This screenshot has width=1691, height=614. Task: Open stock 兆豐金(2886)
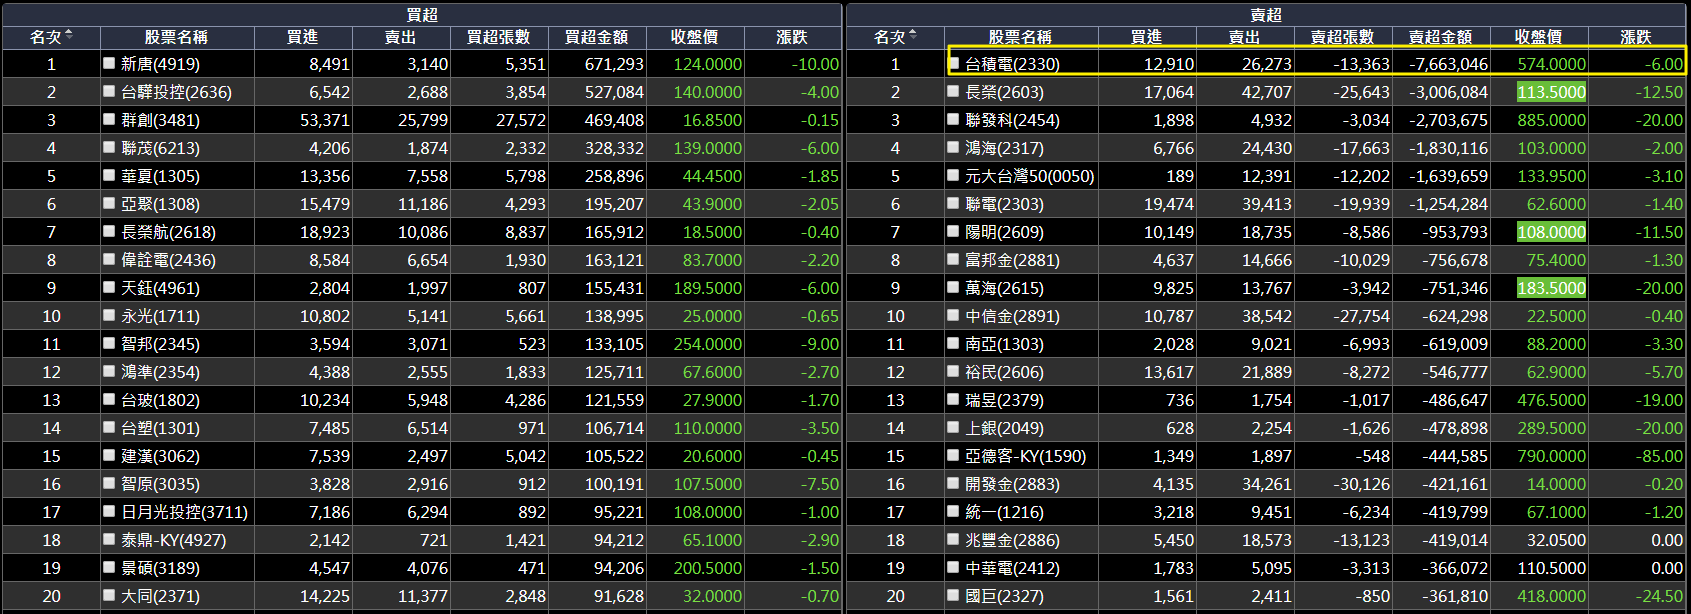[x=1012, y=540]
